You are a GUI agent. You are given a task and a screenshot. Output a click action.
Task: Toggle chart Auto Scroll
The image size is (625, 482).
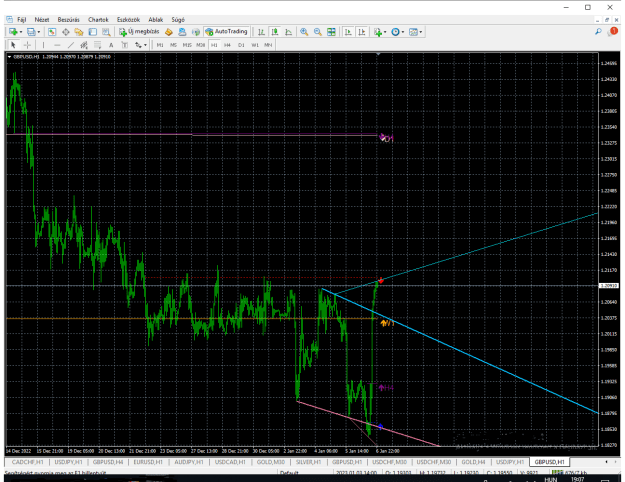(348, 32)
